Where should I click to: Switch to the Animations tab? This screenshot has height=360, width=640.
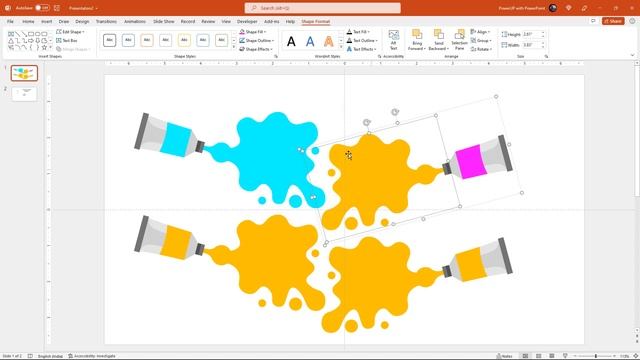tap(135, 21)
